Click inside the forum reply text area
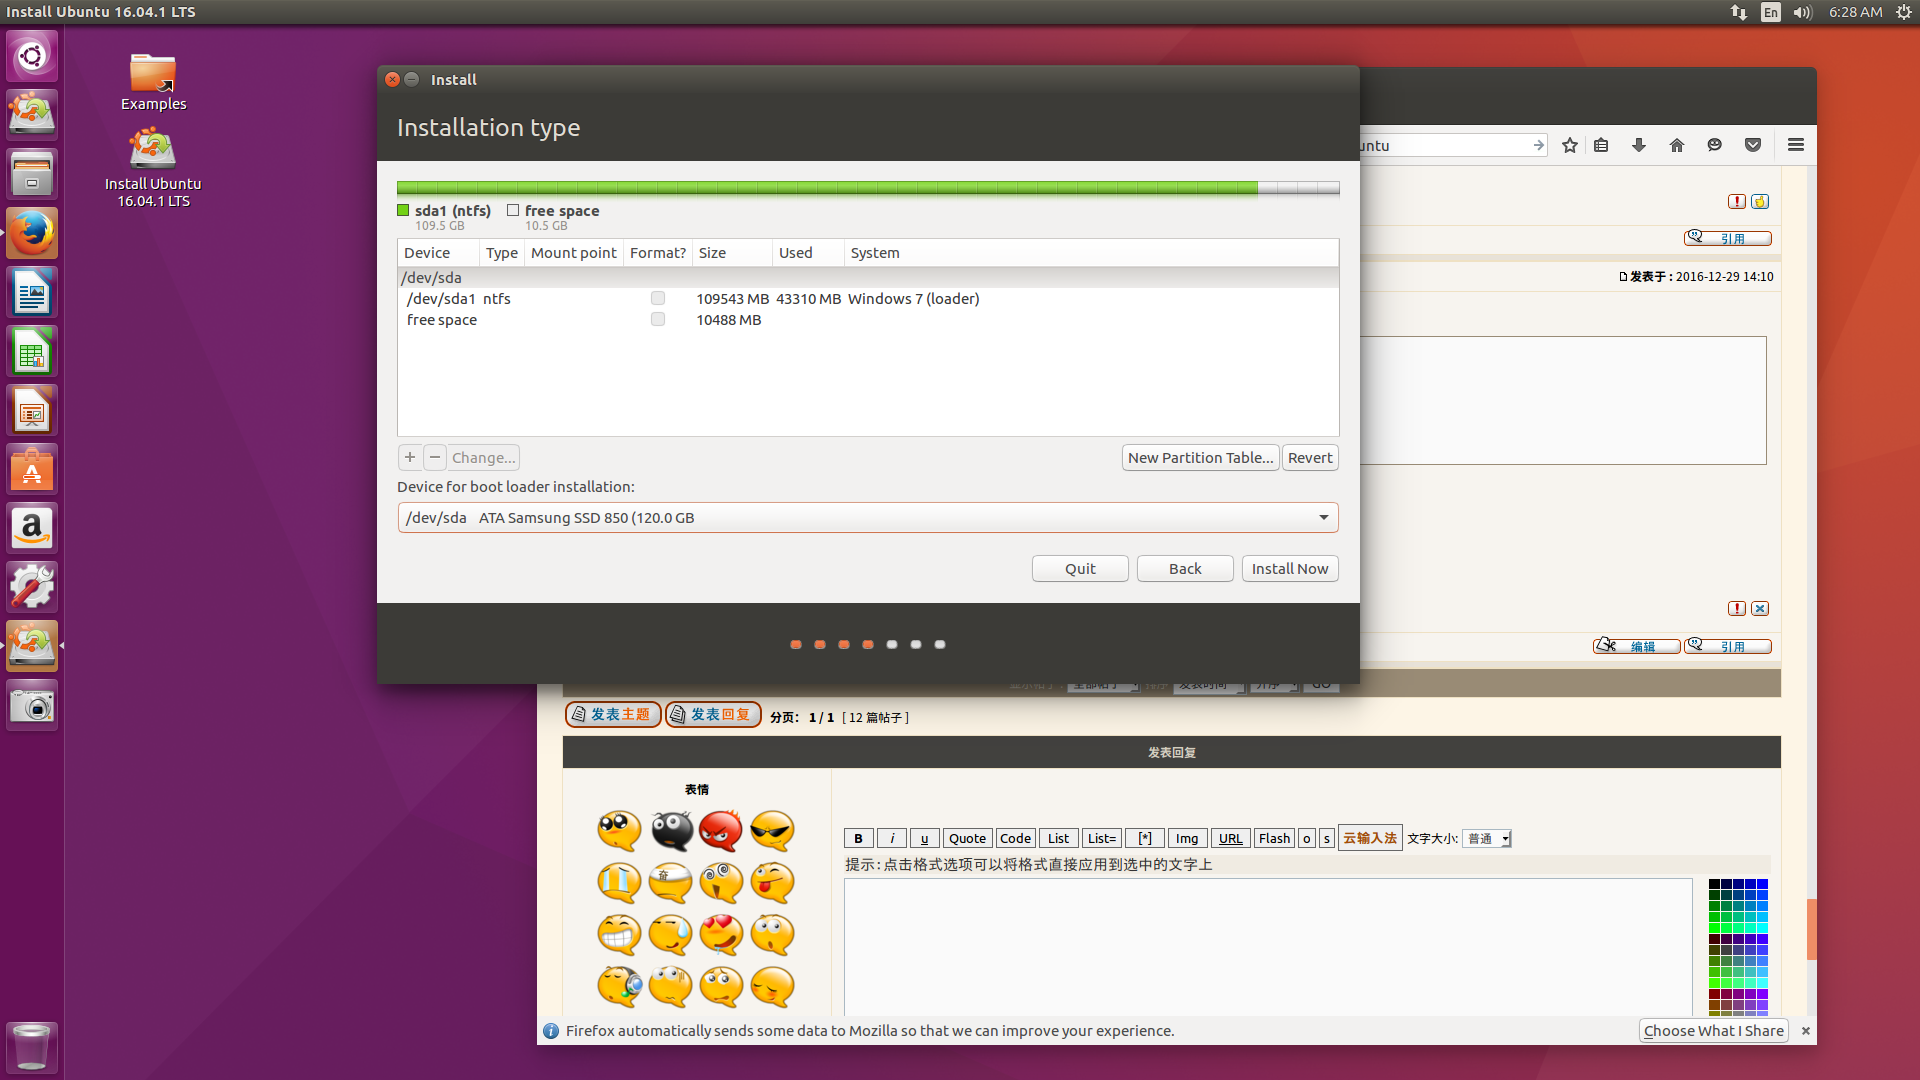Screen dimensions: 1920x1080 pyautogui.click(x=1268, y=947)
